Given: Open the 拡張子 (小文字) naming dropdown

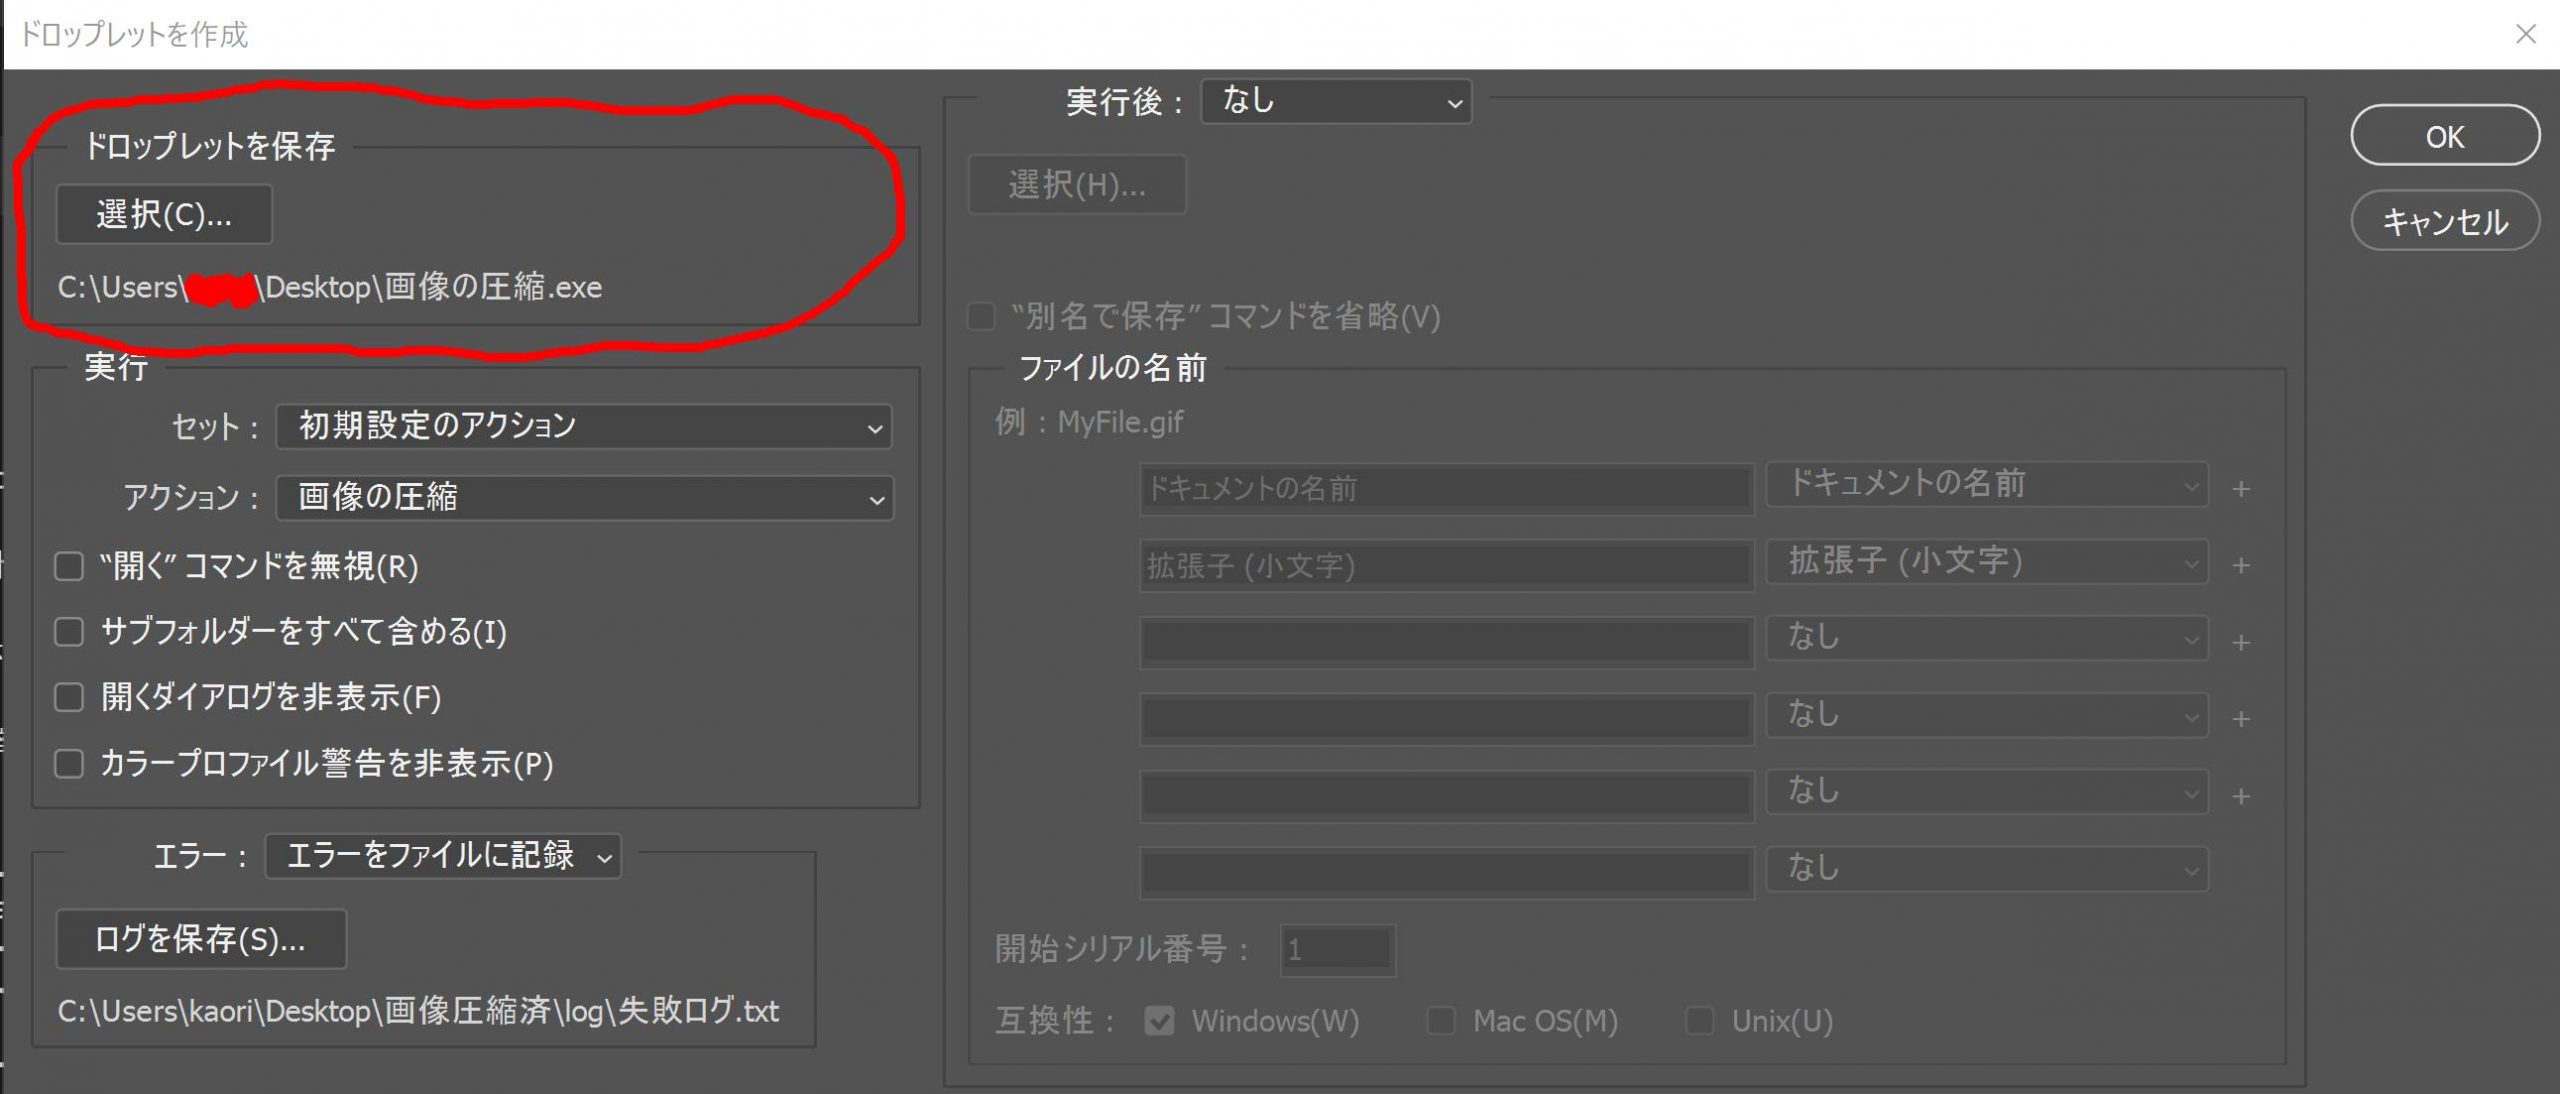Looking at the screenshot, I should click(x=1986, y=562).
